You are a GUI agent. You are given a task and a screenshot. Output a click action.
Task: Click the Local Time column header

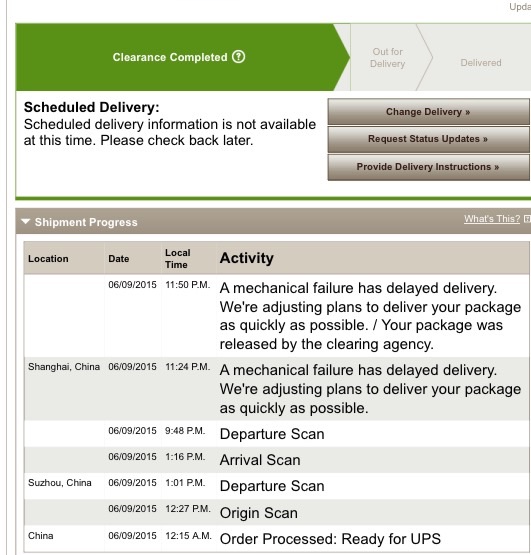tap(178, 259)
